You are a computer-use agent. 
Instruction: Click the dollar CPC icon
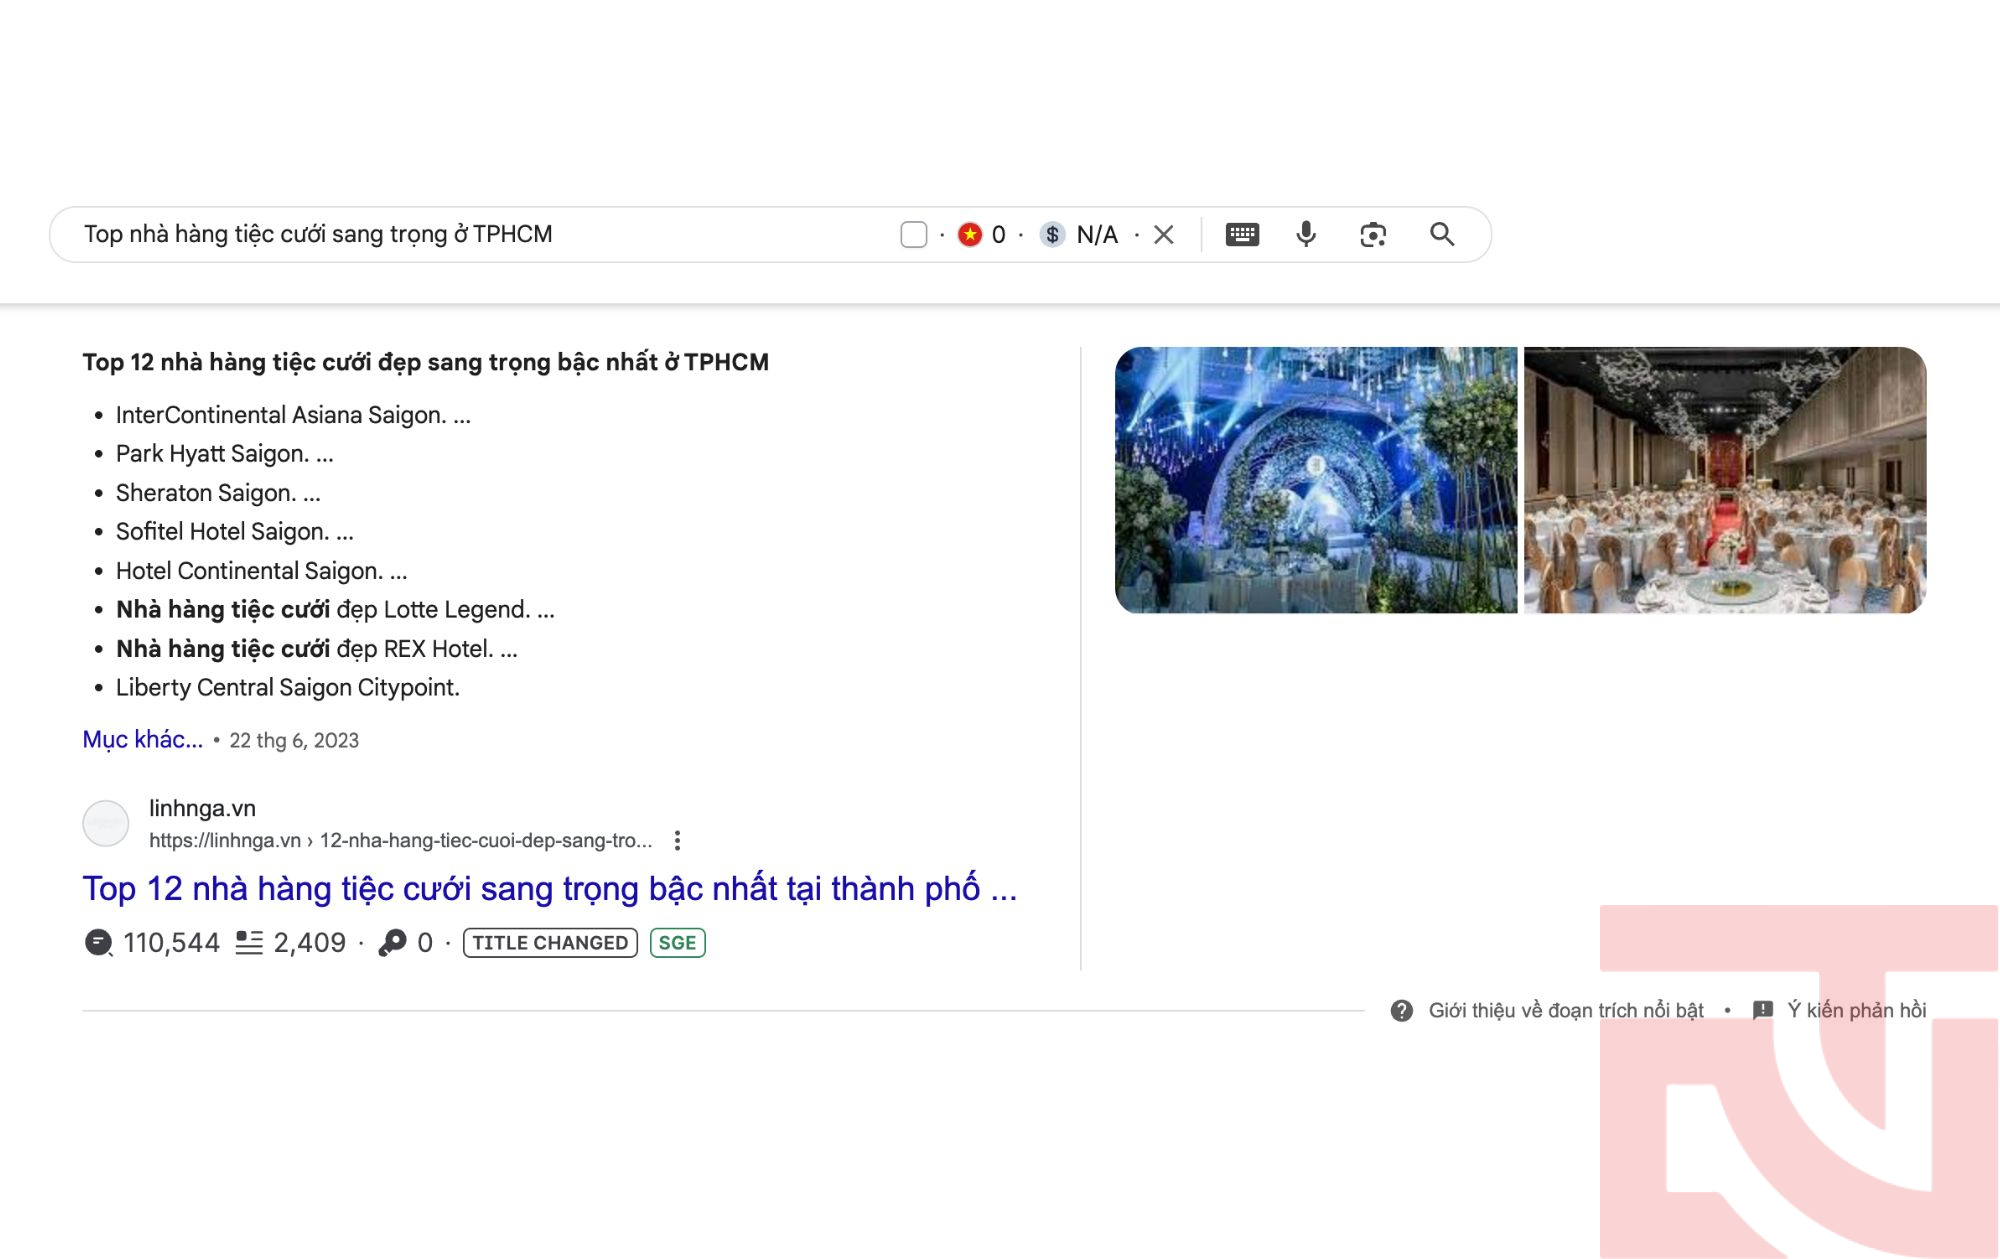[x=1052, y=235]
